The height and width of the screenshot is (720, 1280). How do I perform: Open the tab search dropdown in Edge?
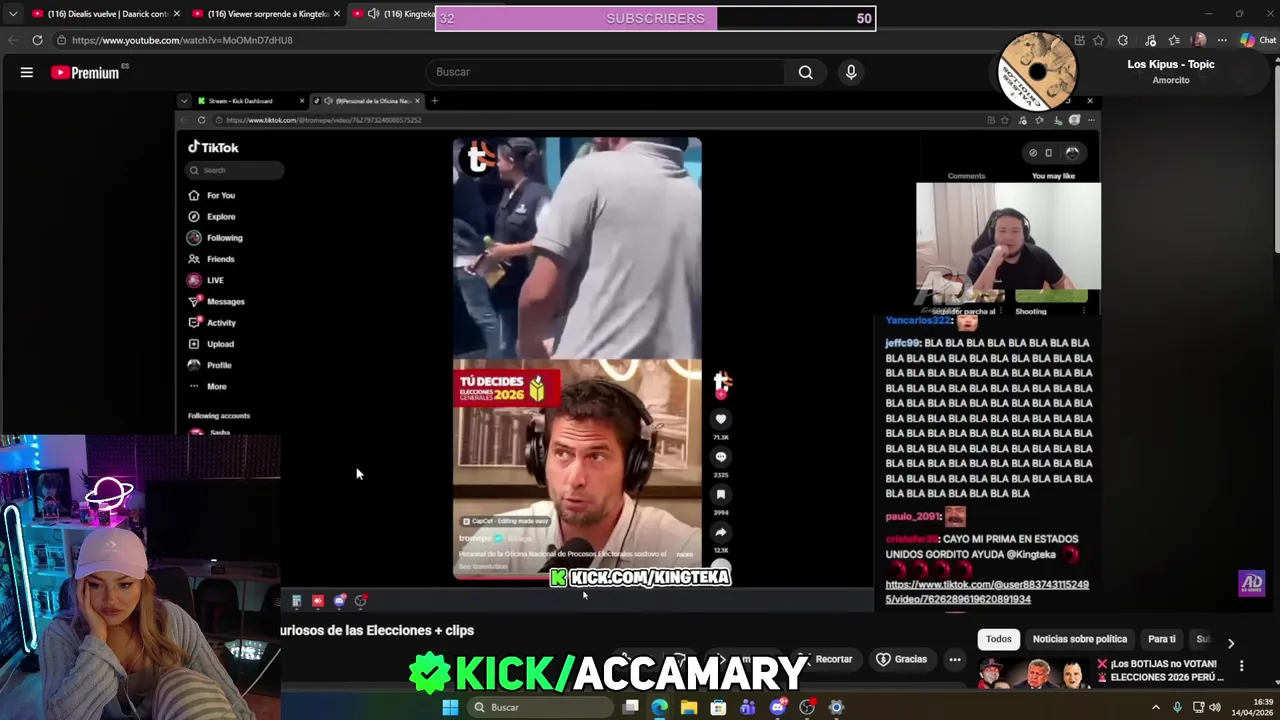(12, 14)
